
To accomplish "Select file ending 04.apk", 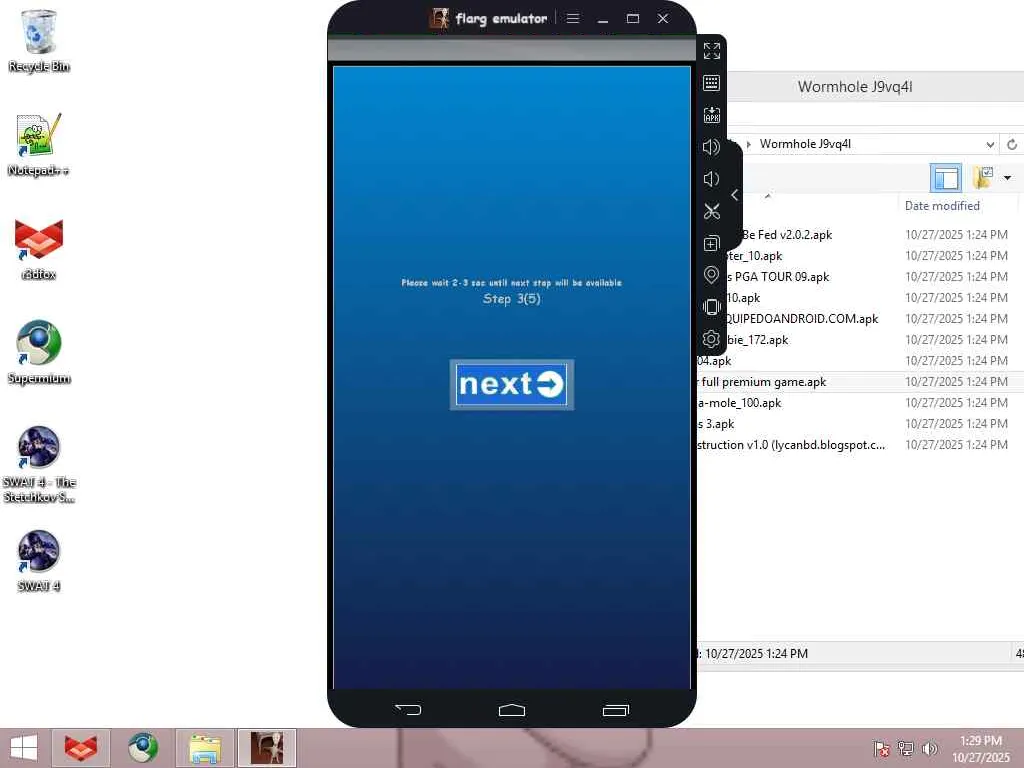I will [714, 360].
